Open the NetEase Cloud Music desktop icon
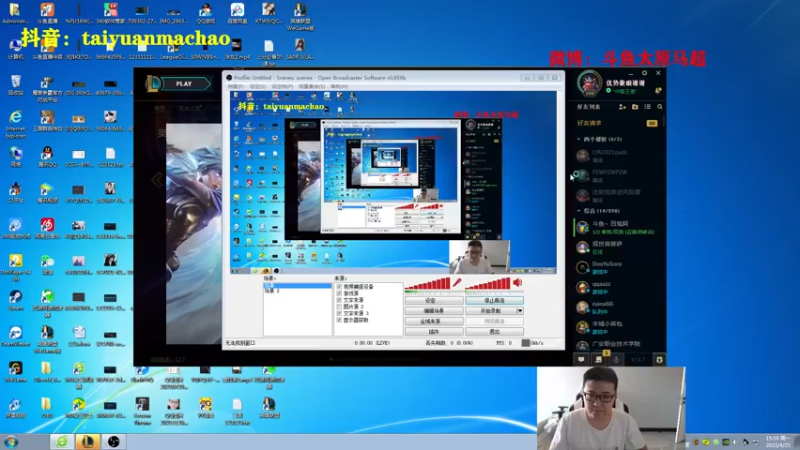Viewport: 800px width, 450px height. 47,228
